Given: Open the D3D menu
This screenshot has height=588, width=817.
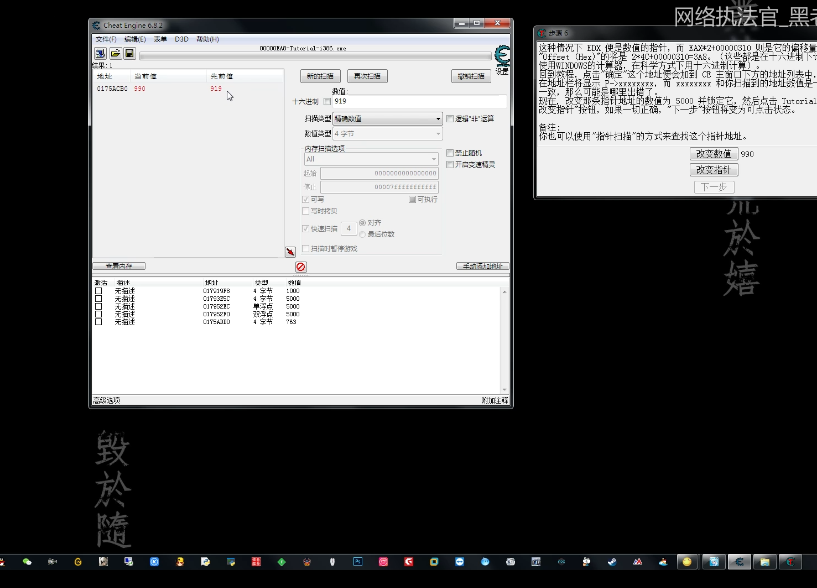Looking at the screenshot, I should [181, 39].
